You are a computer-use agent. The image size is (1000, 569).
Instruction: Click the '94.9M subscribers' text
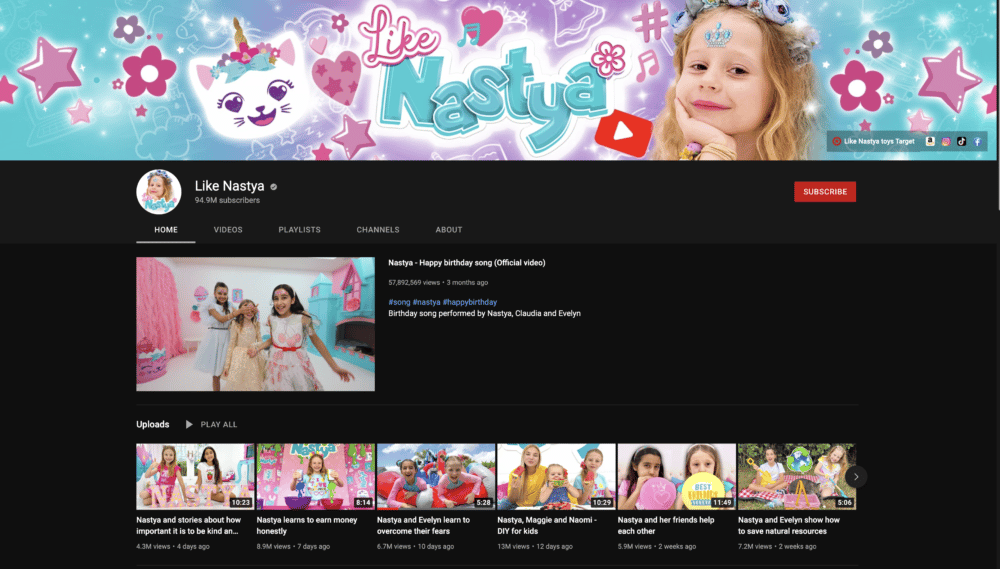(227, 200)
